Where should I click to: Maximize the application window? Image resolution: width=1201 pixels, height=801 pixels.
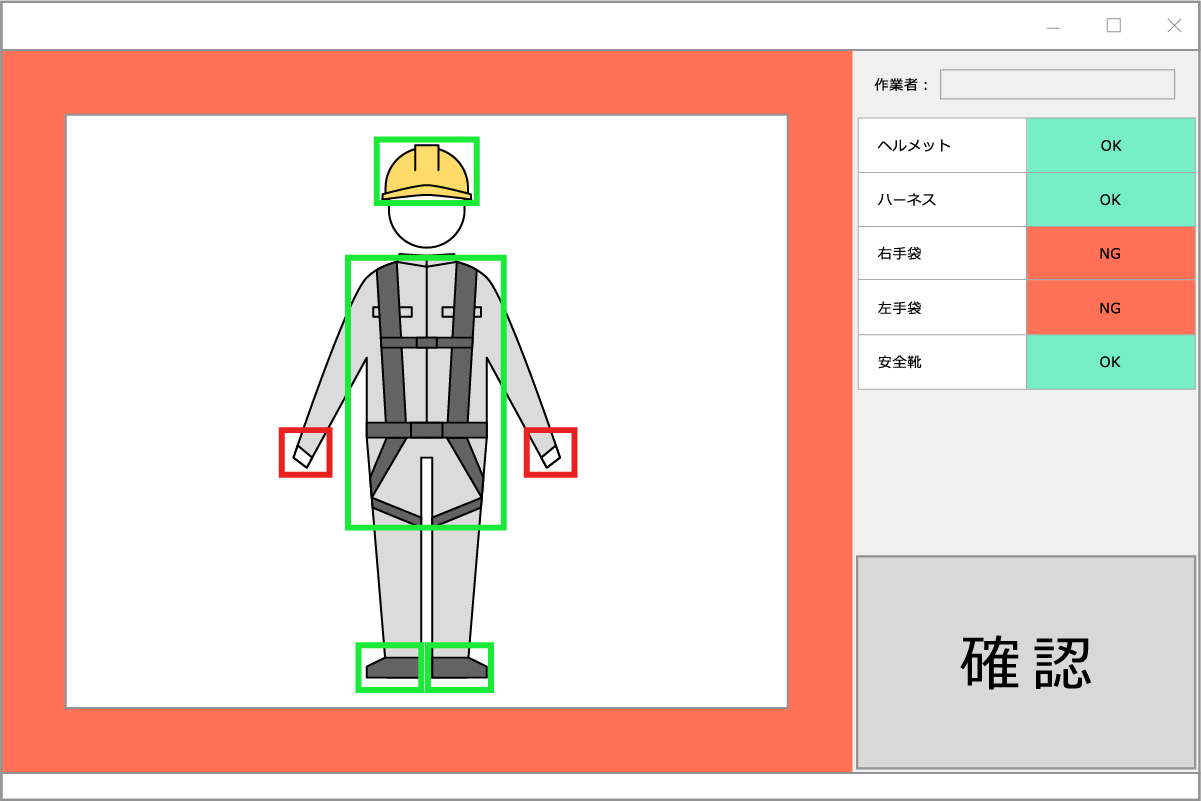point(1113,26)
